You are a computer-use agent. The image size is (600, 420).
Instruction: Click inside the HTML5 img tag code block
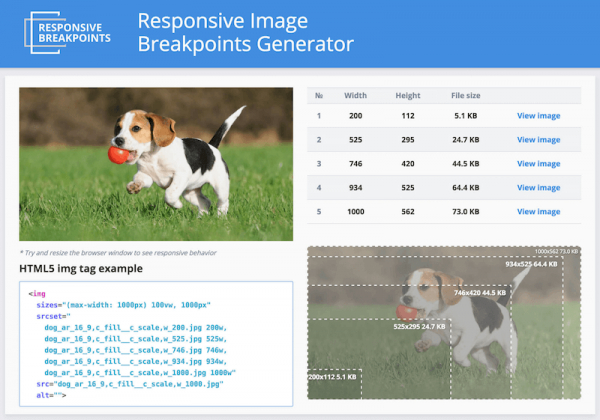[x=155, y=345]
